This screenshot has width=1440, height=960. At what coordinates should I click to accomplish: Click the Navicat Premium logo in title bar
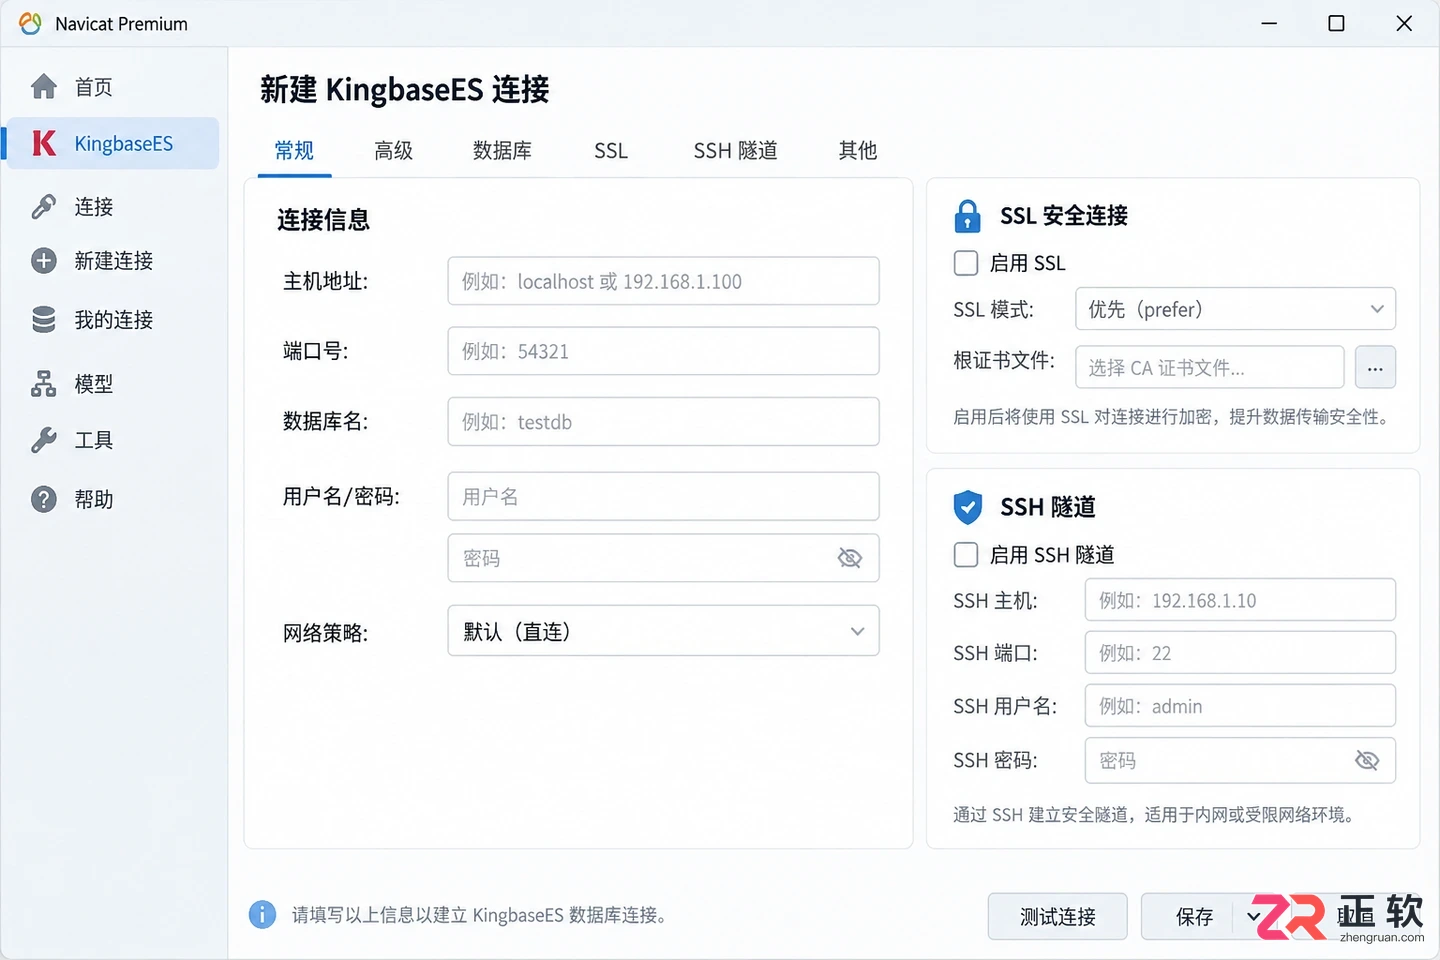31,23
